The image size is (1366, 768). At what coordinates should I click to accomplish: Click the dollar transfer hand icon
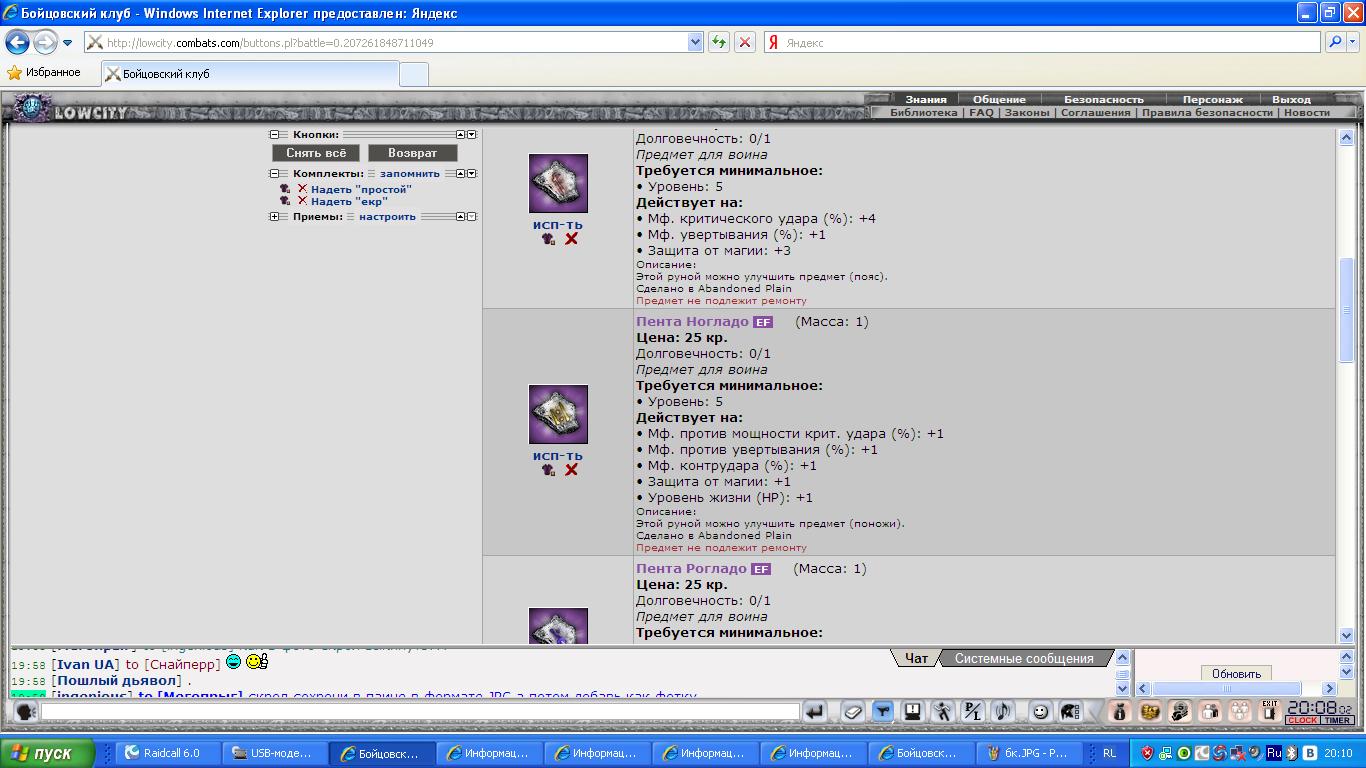click(1180, 712)
